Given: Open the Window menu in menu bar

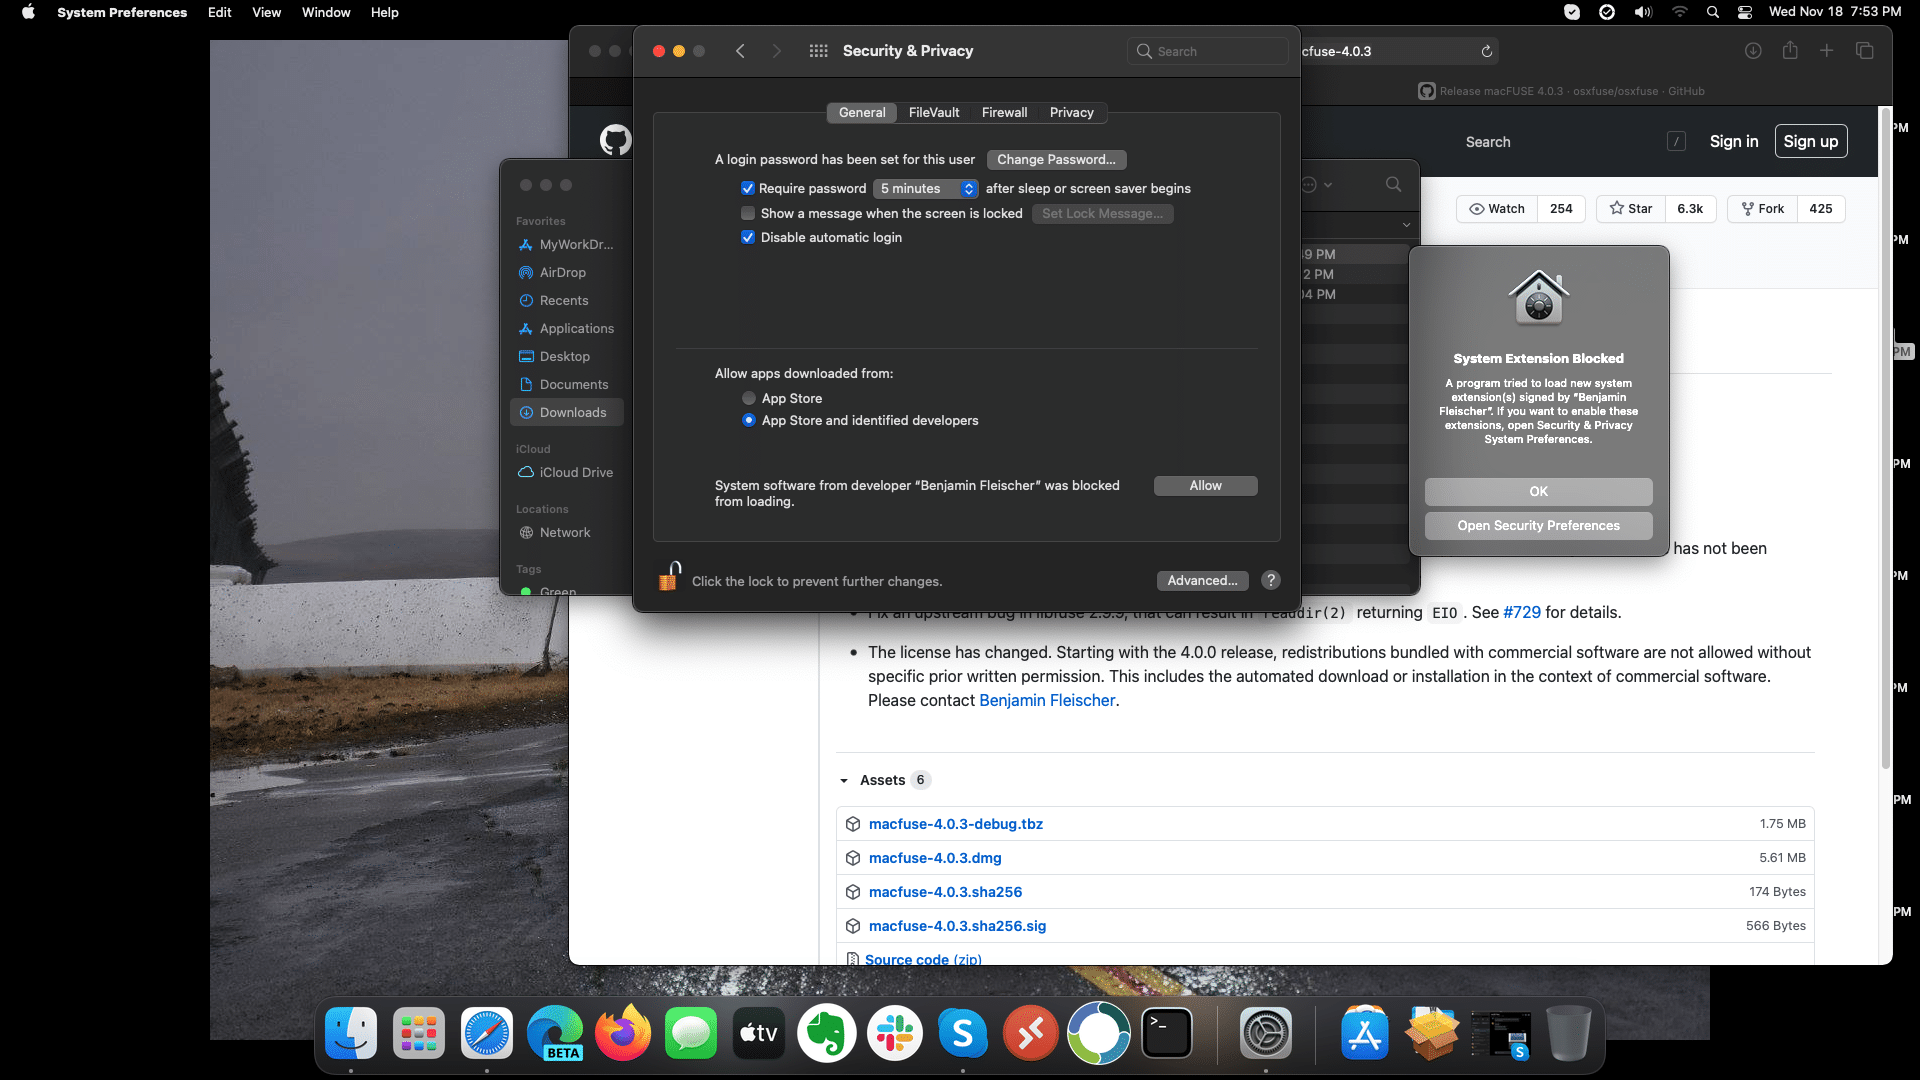Looking at the screenshot, I should click(326, 12).
